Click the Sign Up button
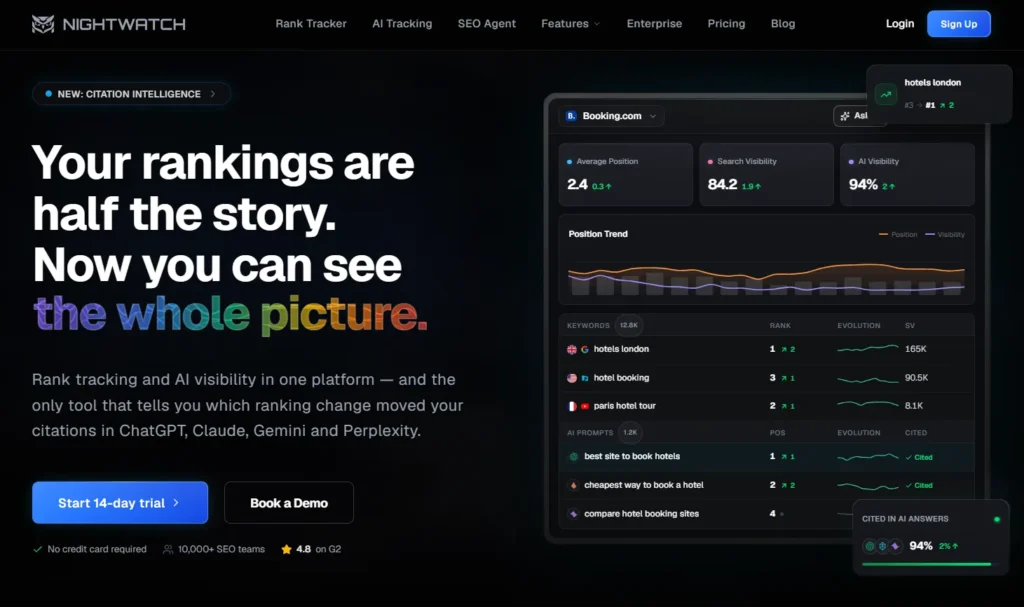 coord(959,24)
